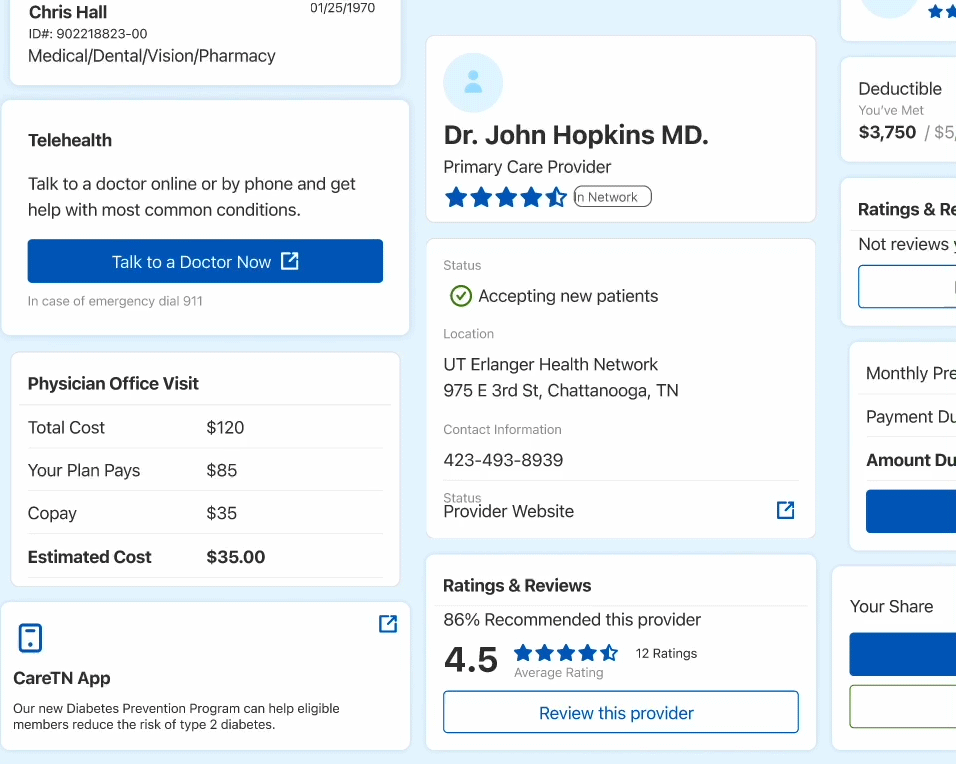The width and height of the screenshot is (956, 764).
Task: Click the blue button in Your Share card
Action: [902, 654]
